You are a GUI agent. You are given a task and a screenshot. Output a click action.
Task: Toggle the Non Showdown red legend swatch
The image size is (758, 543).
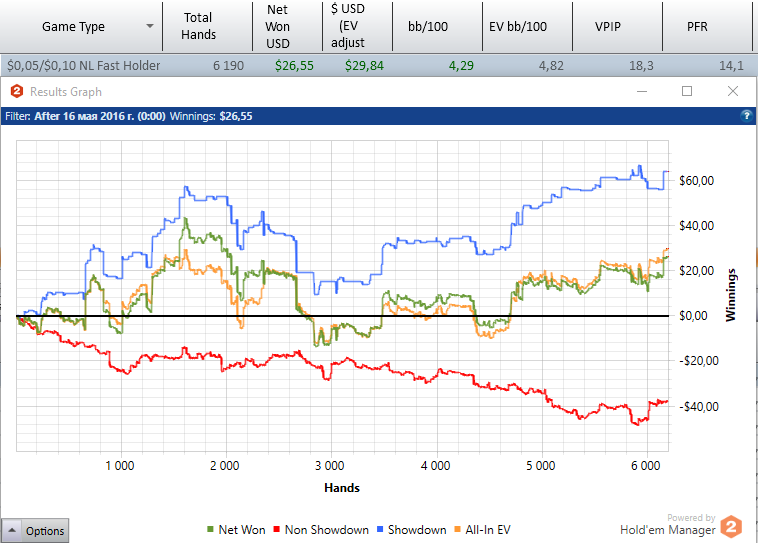[277, 529]
